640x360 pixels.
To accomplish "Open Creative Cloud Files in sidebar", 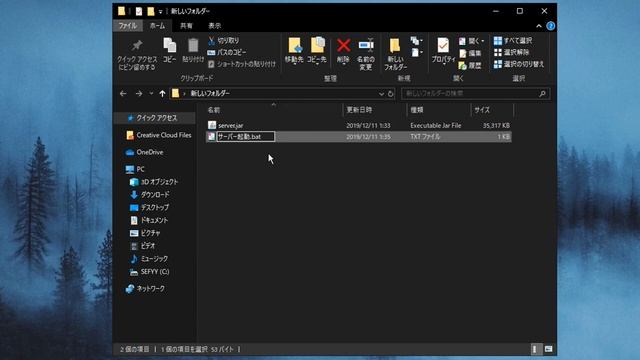I will [x=158, y=135].
